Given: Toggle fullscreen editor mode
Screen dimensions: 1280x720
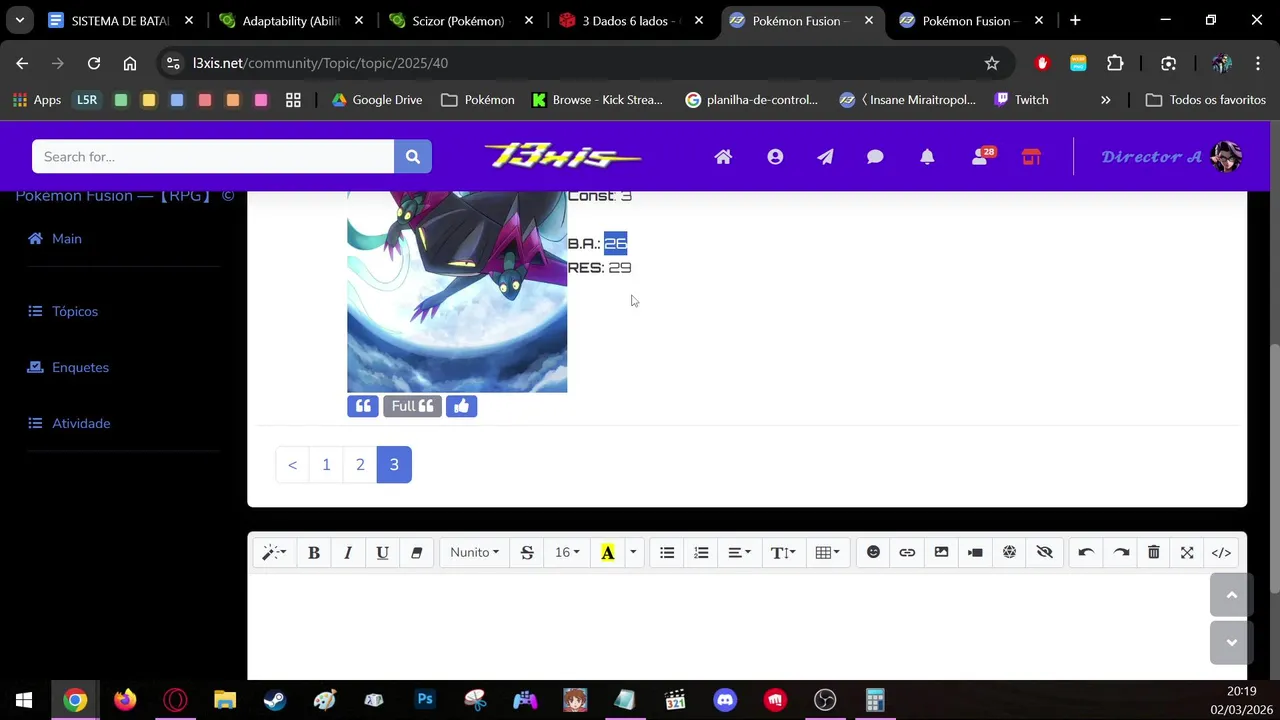Looking at the screenshot, I should (1187, 552).
